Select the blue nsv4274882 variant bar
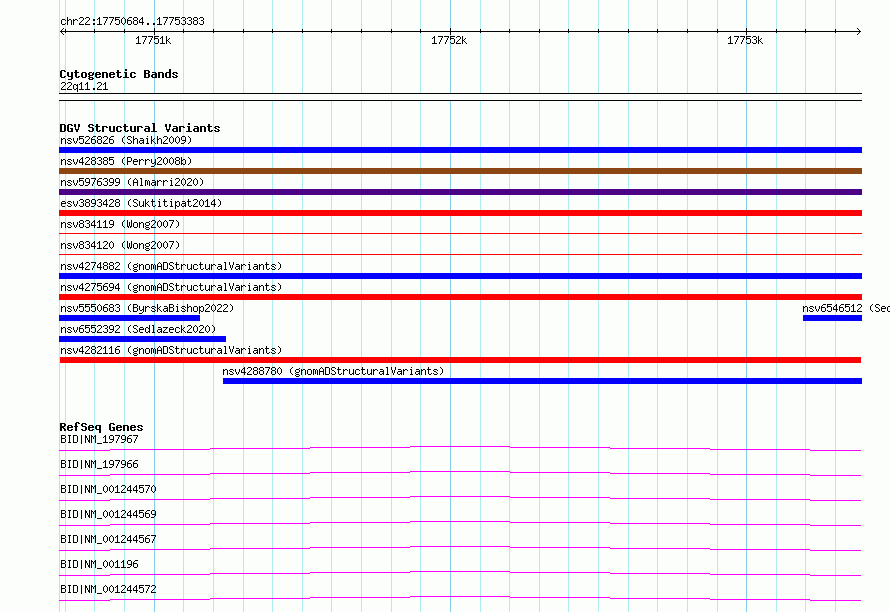Viewport: 890px width, 612px height. click(460, 276)
